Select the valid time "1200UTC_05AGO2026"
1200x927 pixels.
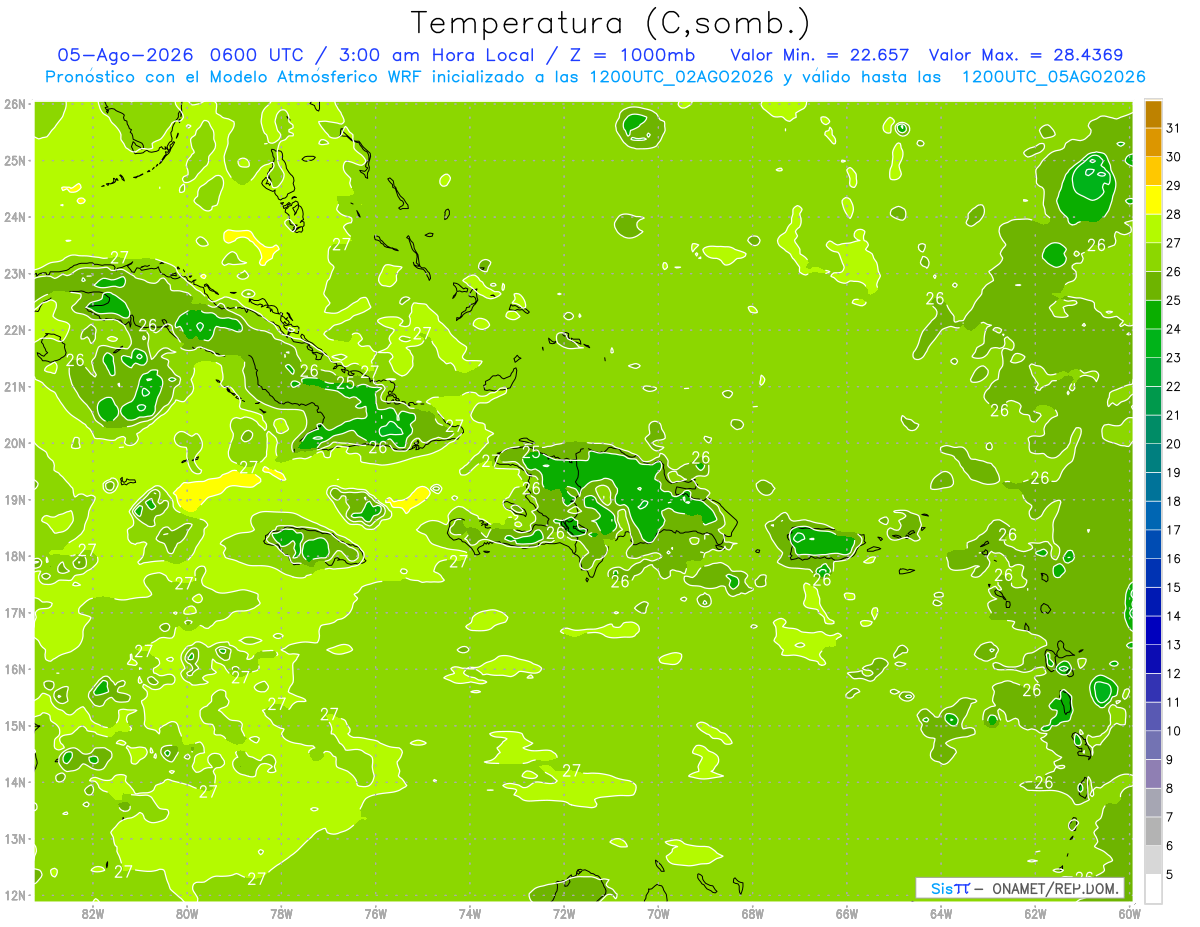point(1053,77)
